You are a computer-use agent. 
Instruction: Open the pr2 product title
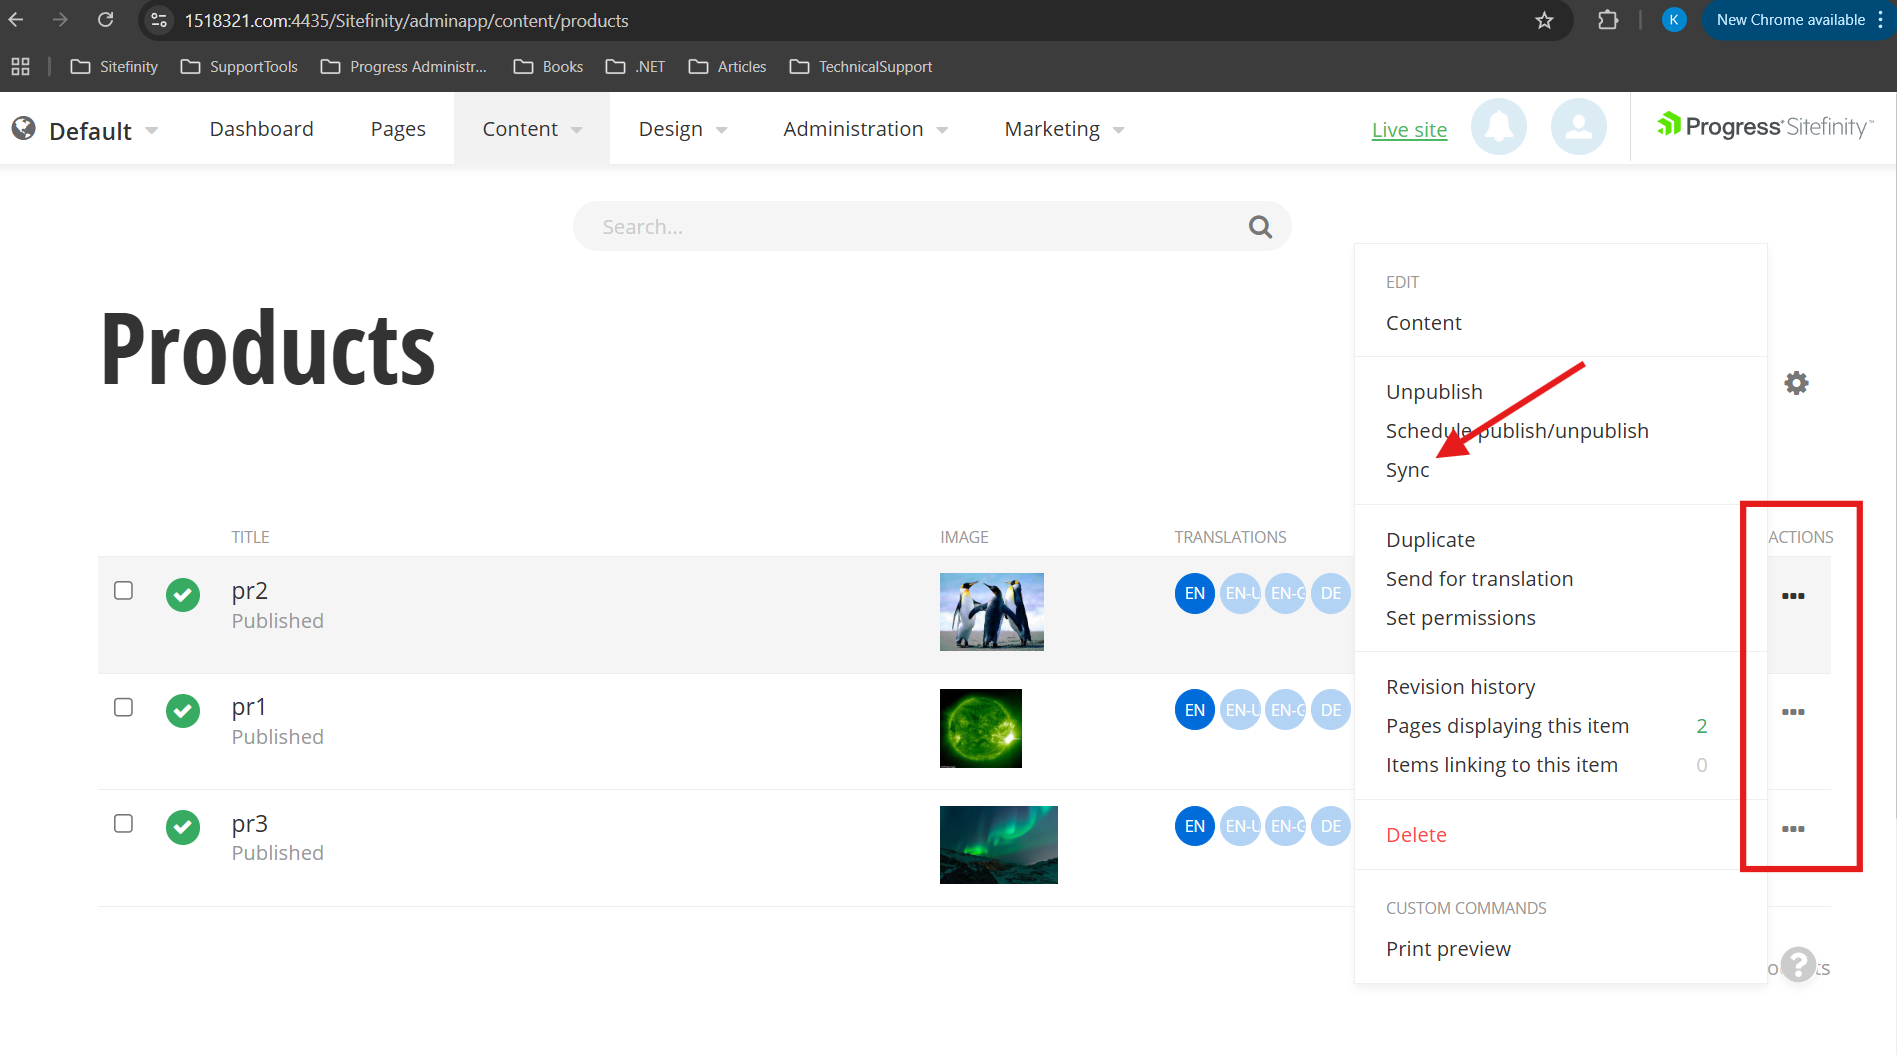coord(249,591)
